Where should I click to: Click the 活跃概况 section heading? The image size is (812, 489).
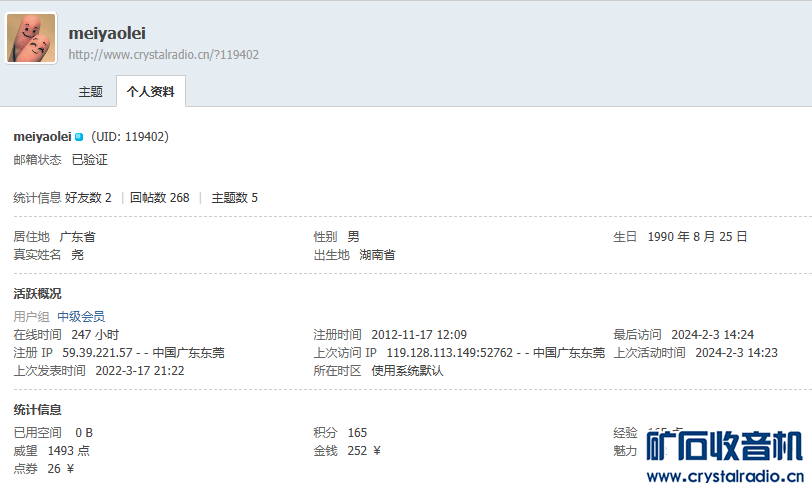pyautogui.click(x=37, y=294)
